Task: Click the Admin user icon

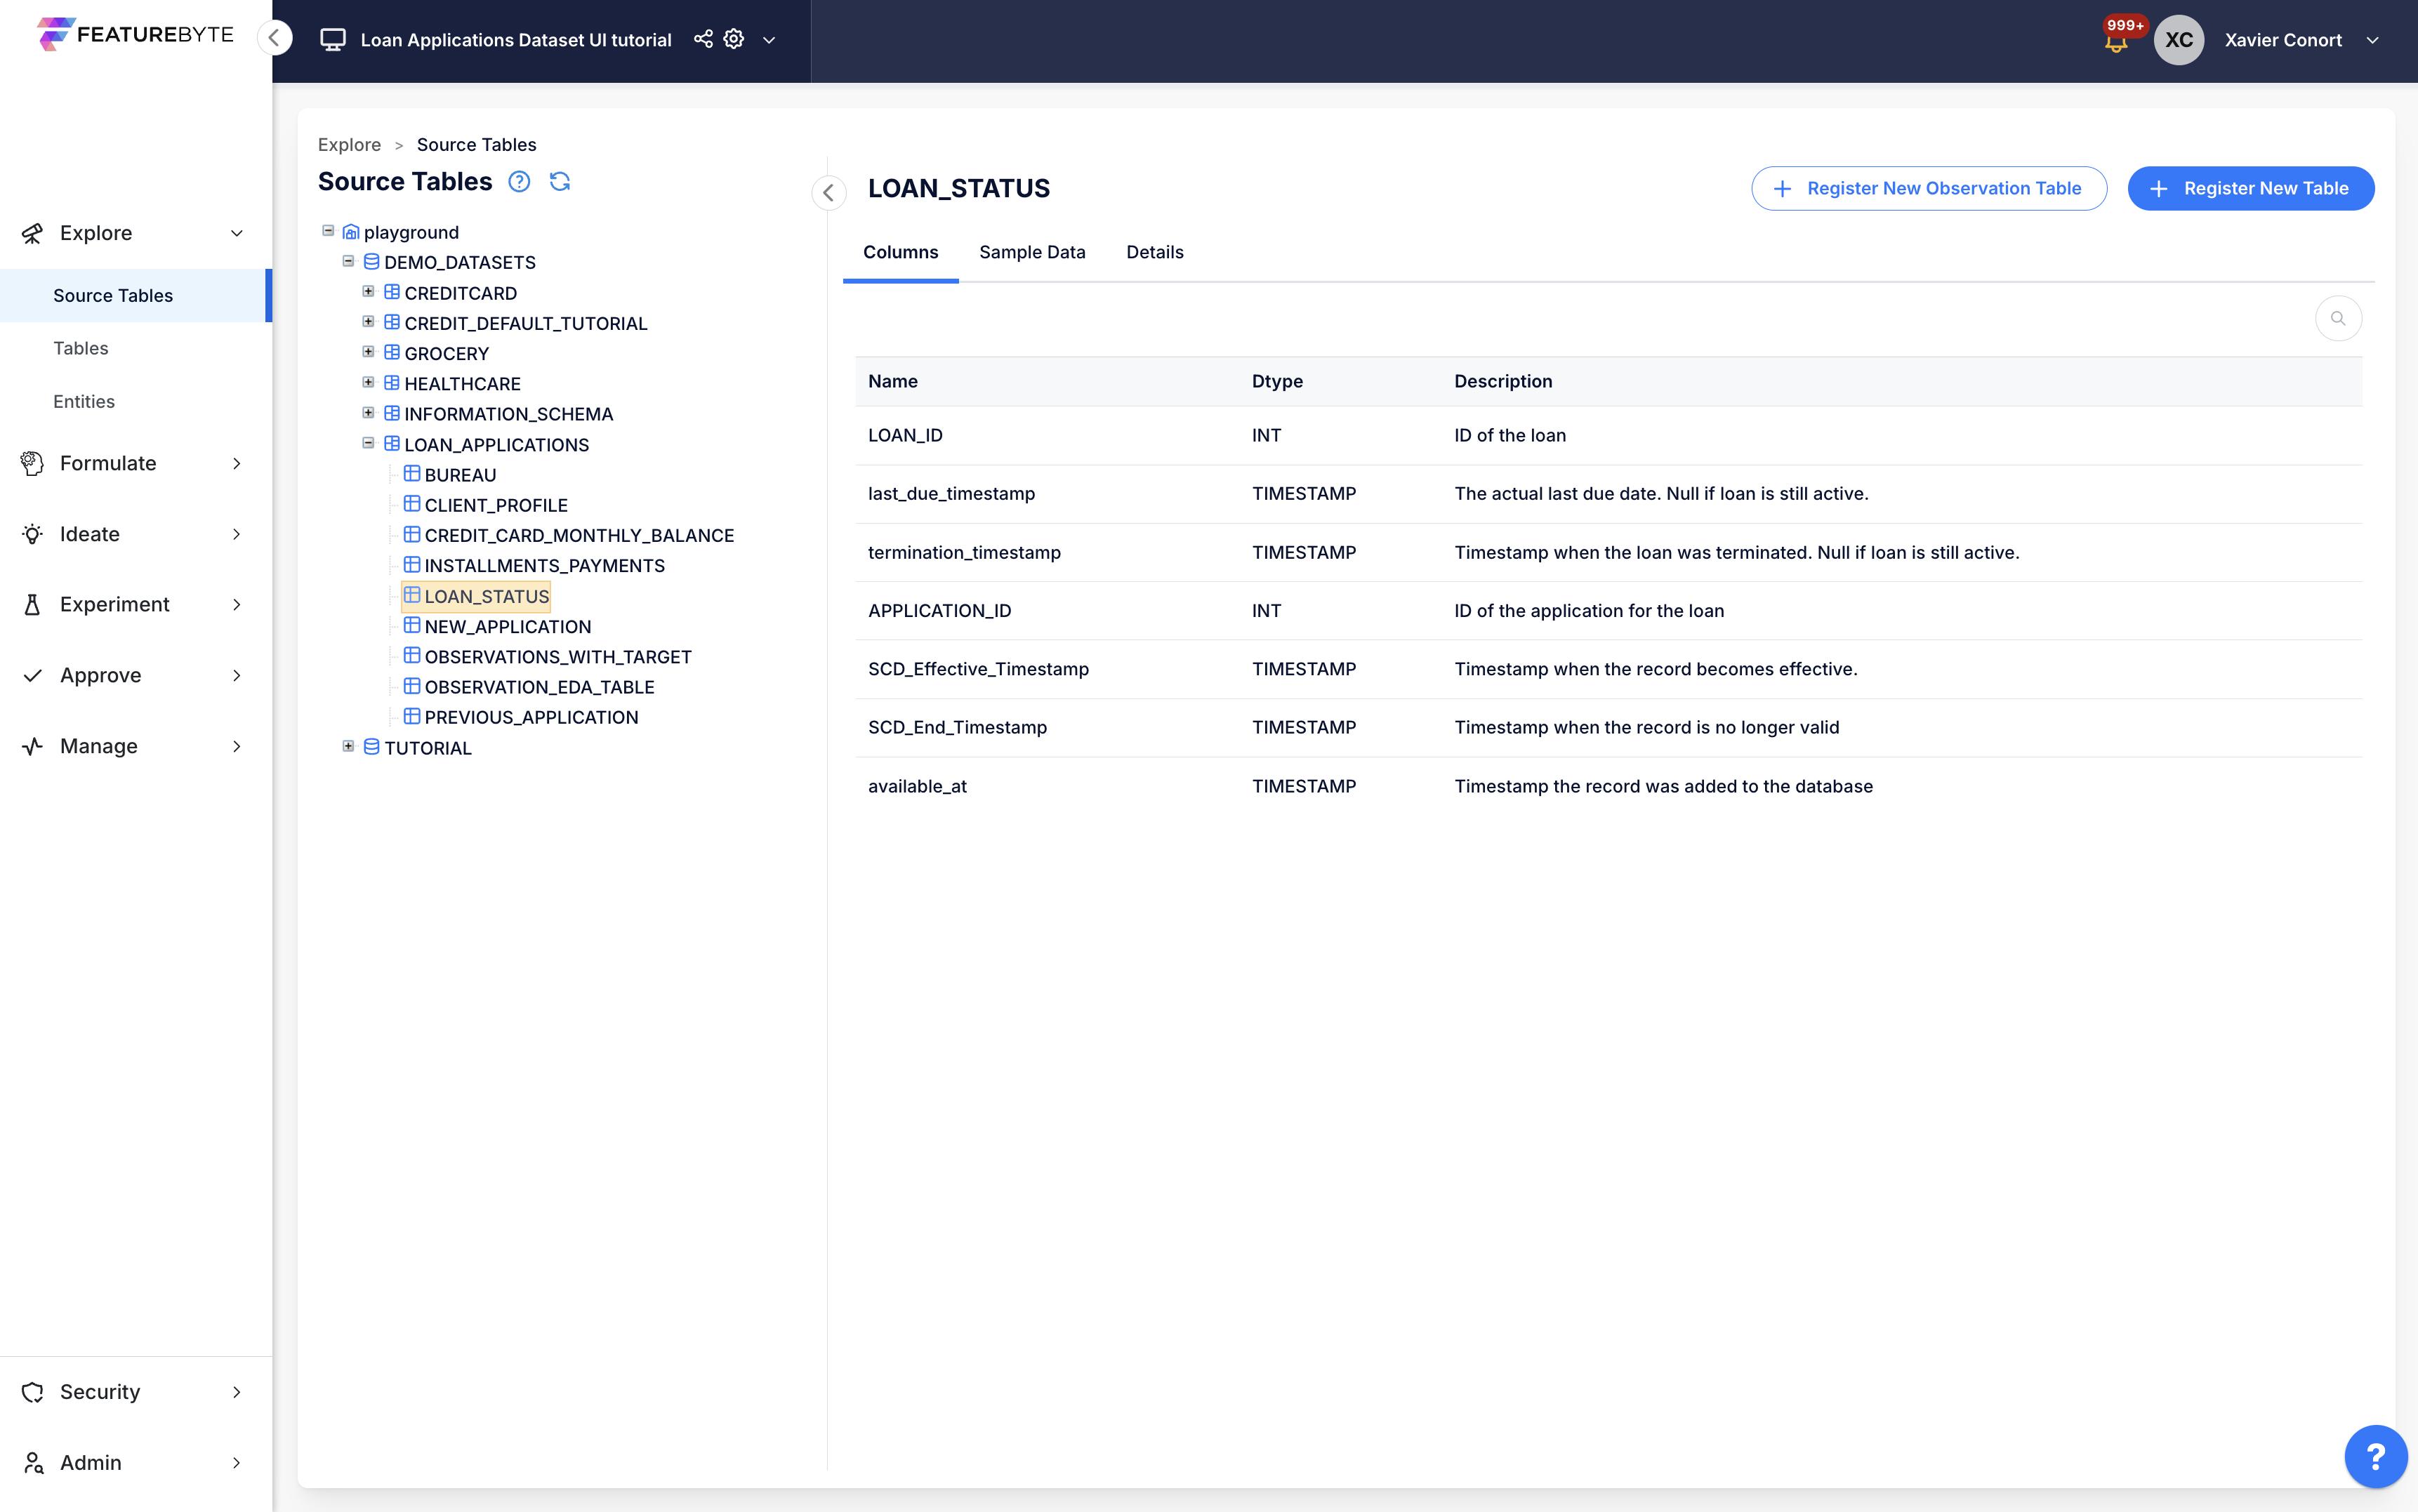Action: 33,1462
